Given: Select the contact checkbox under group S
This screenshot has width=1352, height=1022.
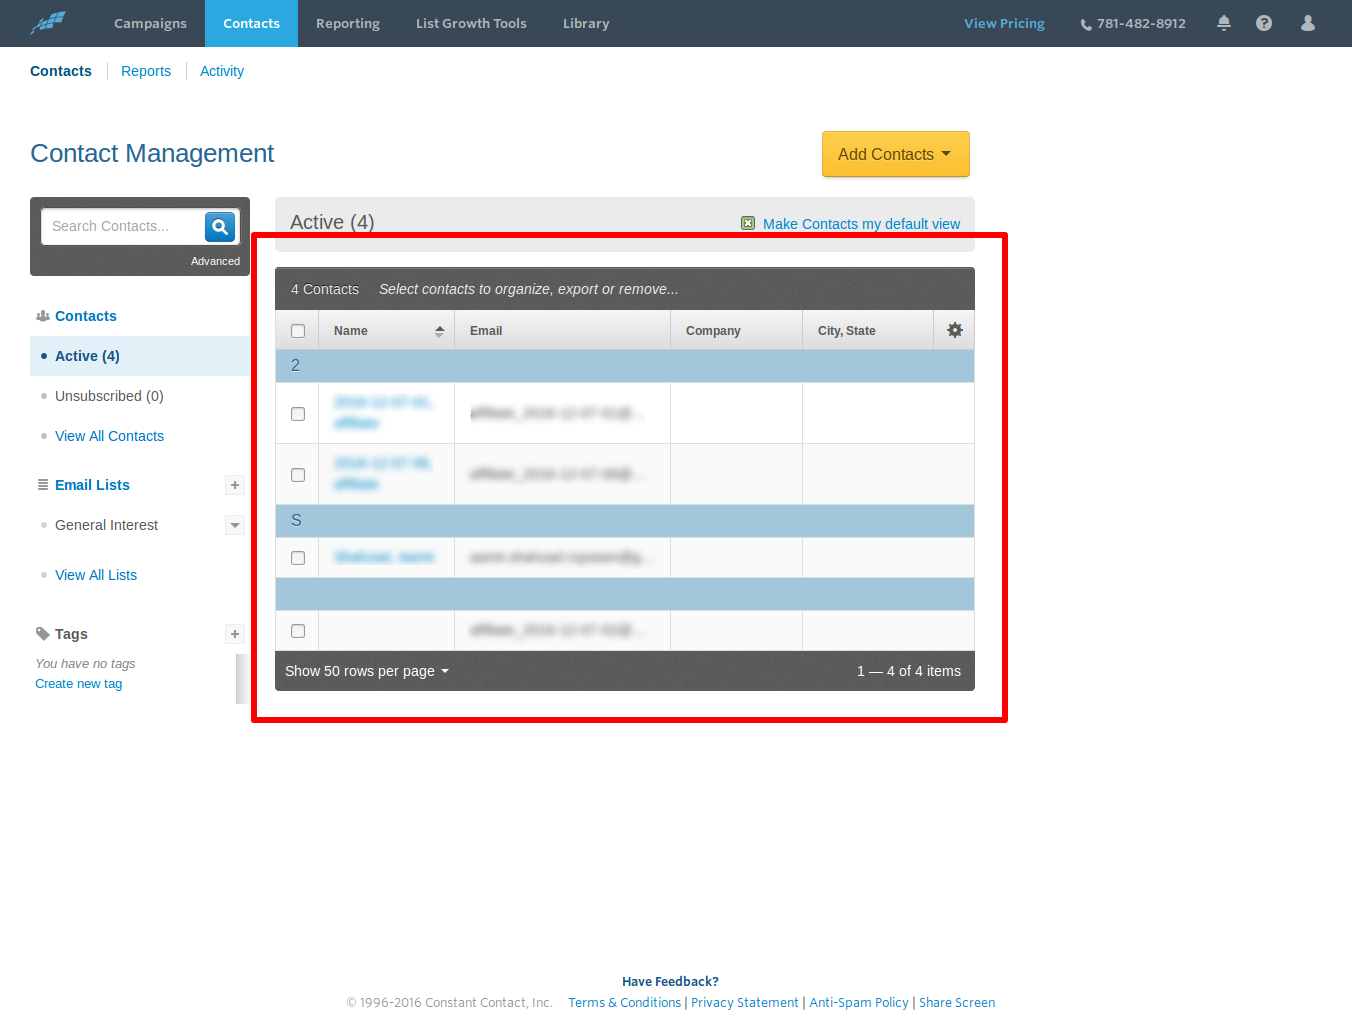Looking at the screenshot, I should [x=298, y=558].
